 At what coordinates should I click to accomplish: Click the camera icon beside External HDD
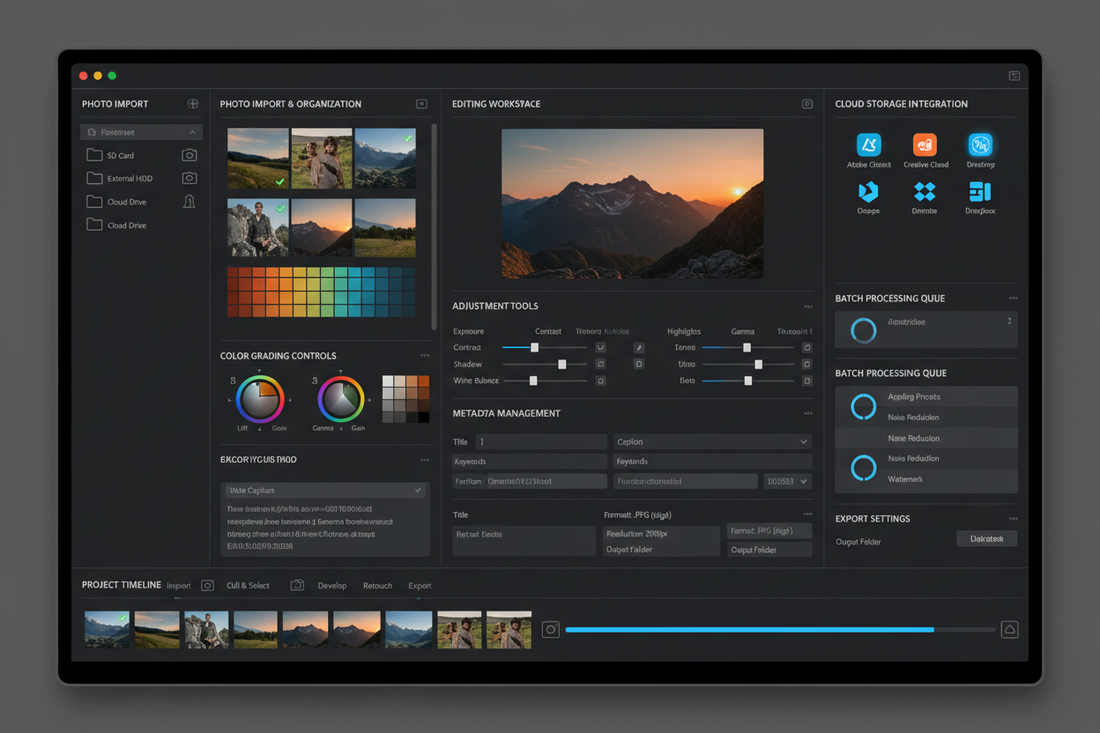(x=191, y=178)
